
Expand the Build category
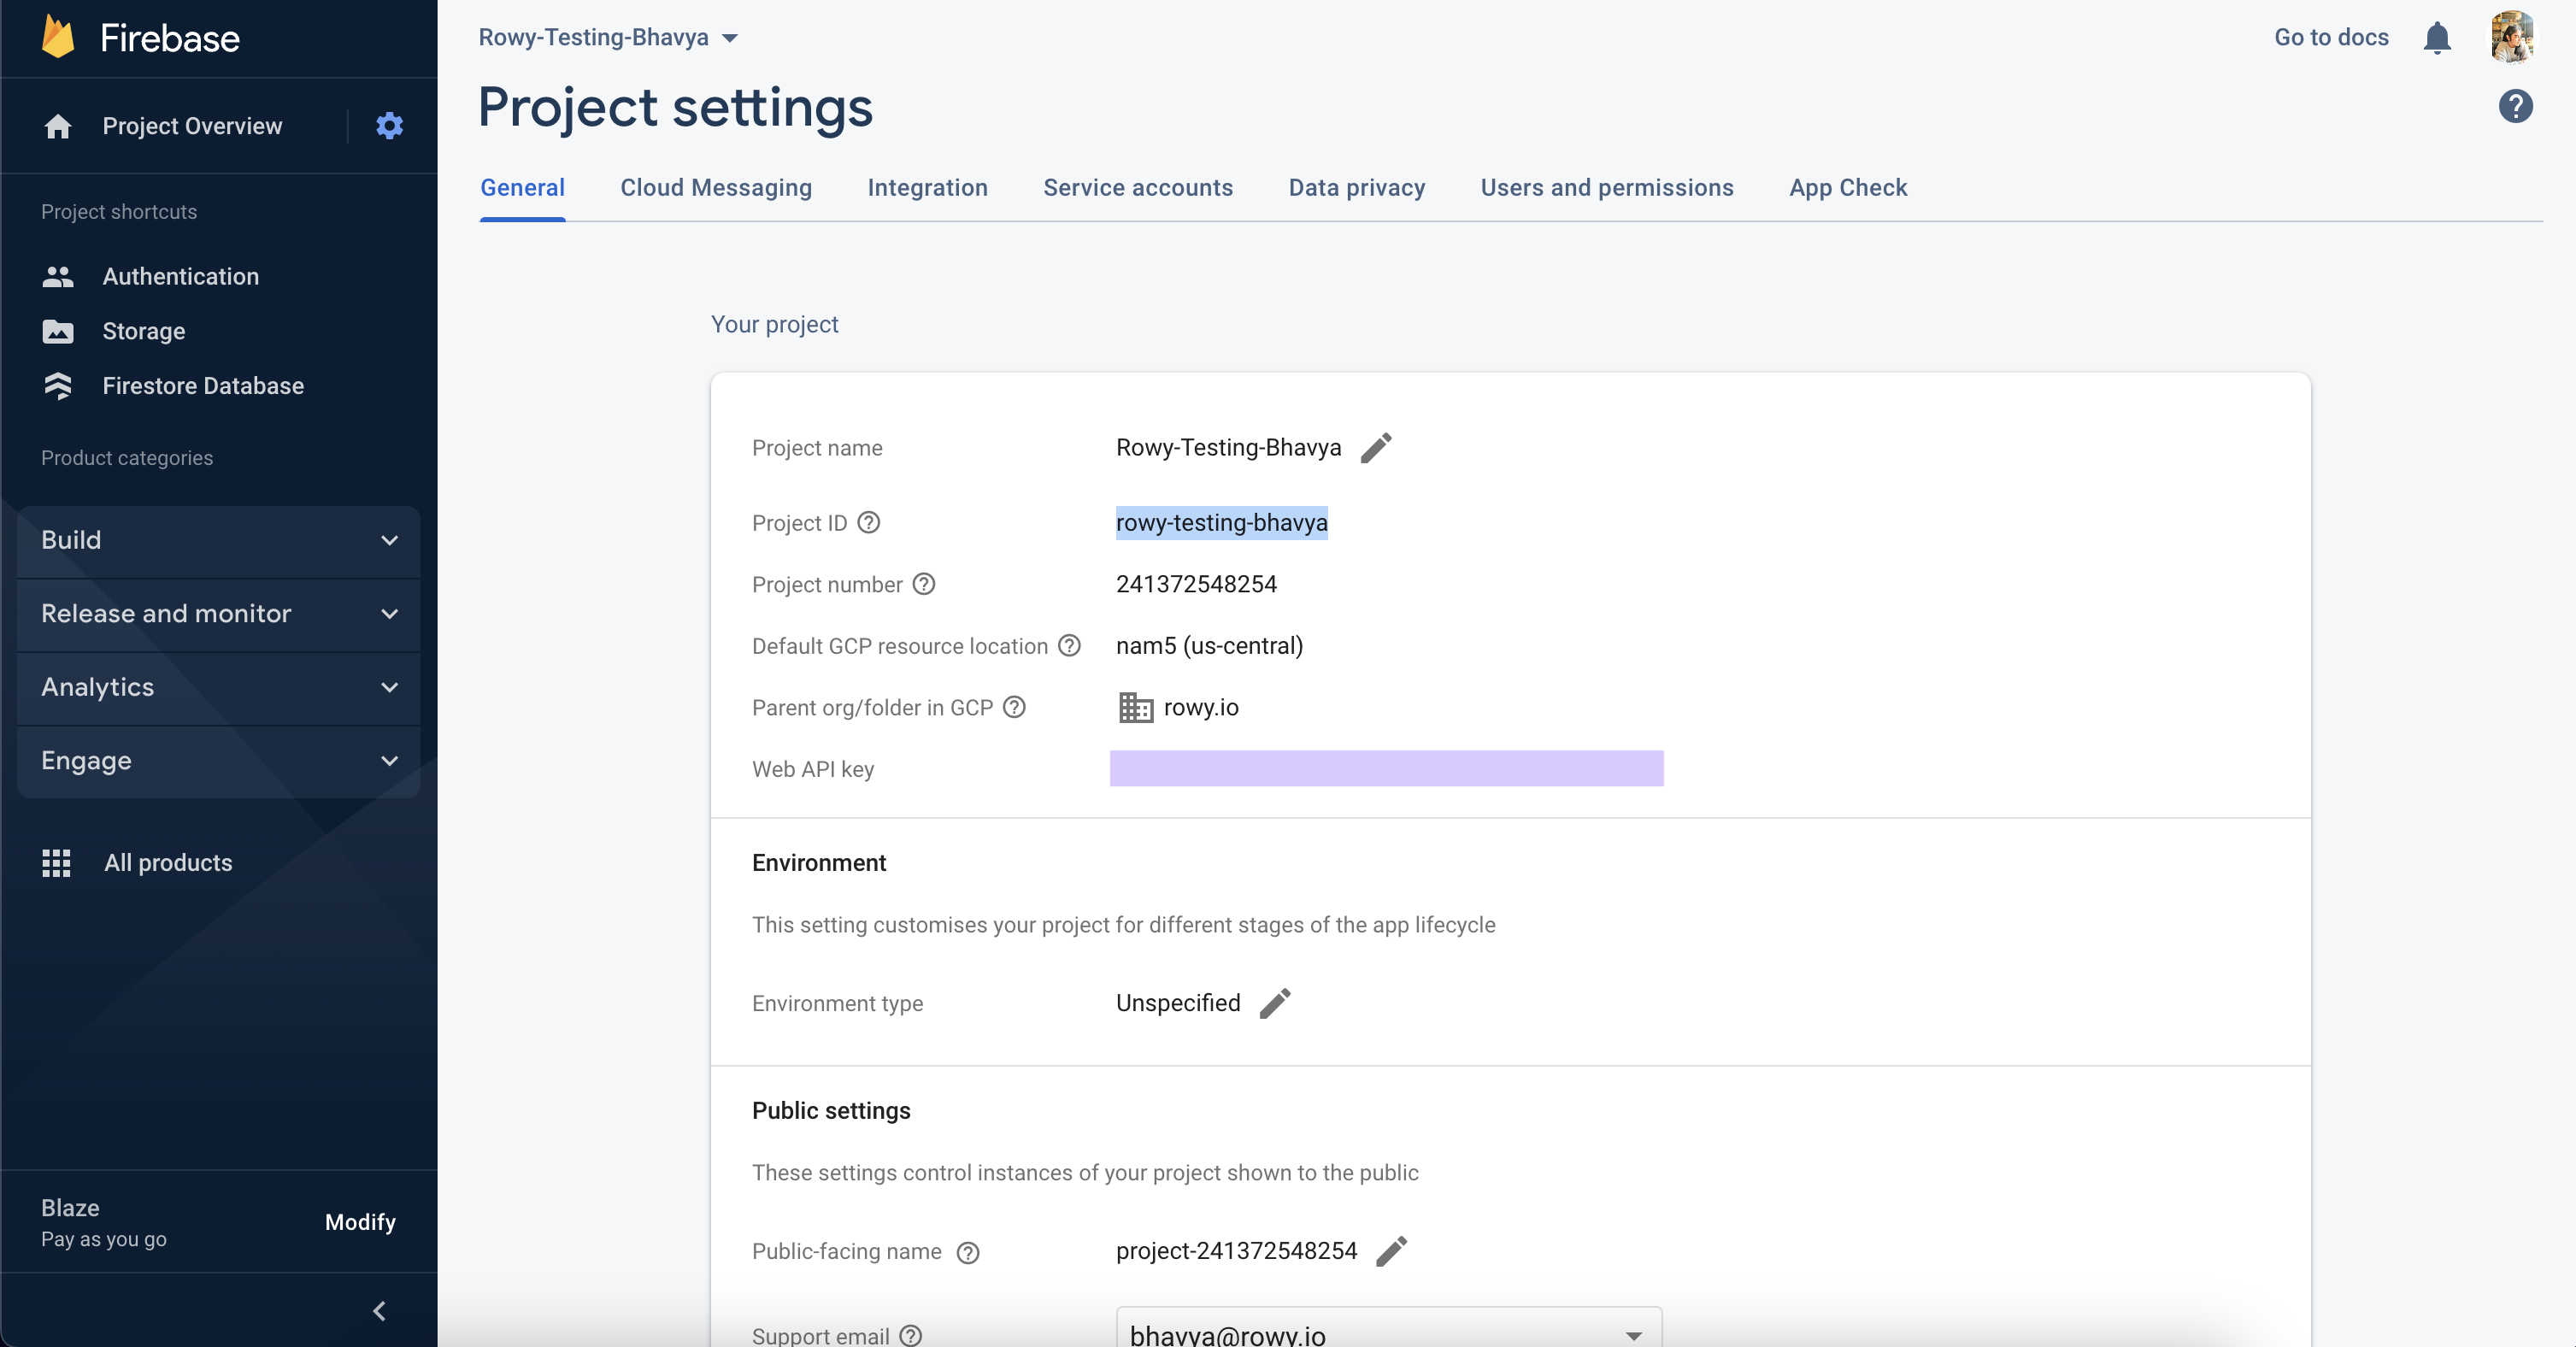coord(218,540)
